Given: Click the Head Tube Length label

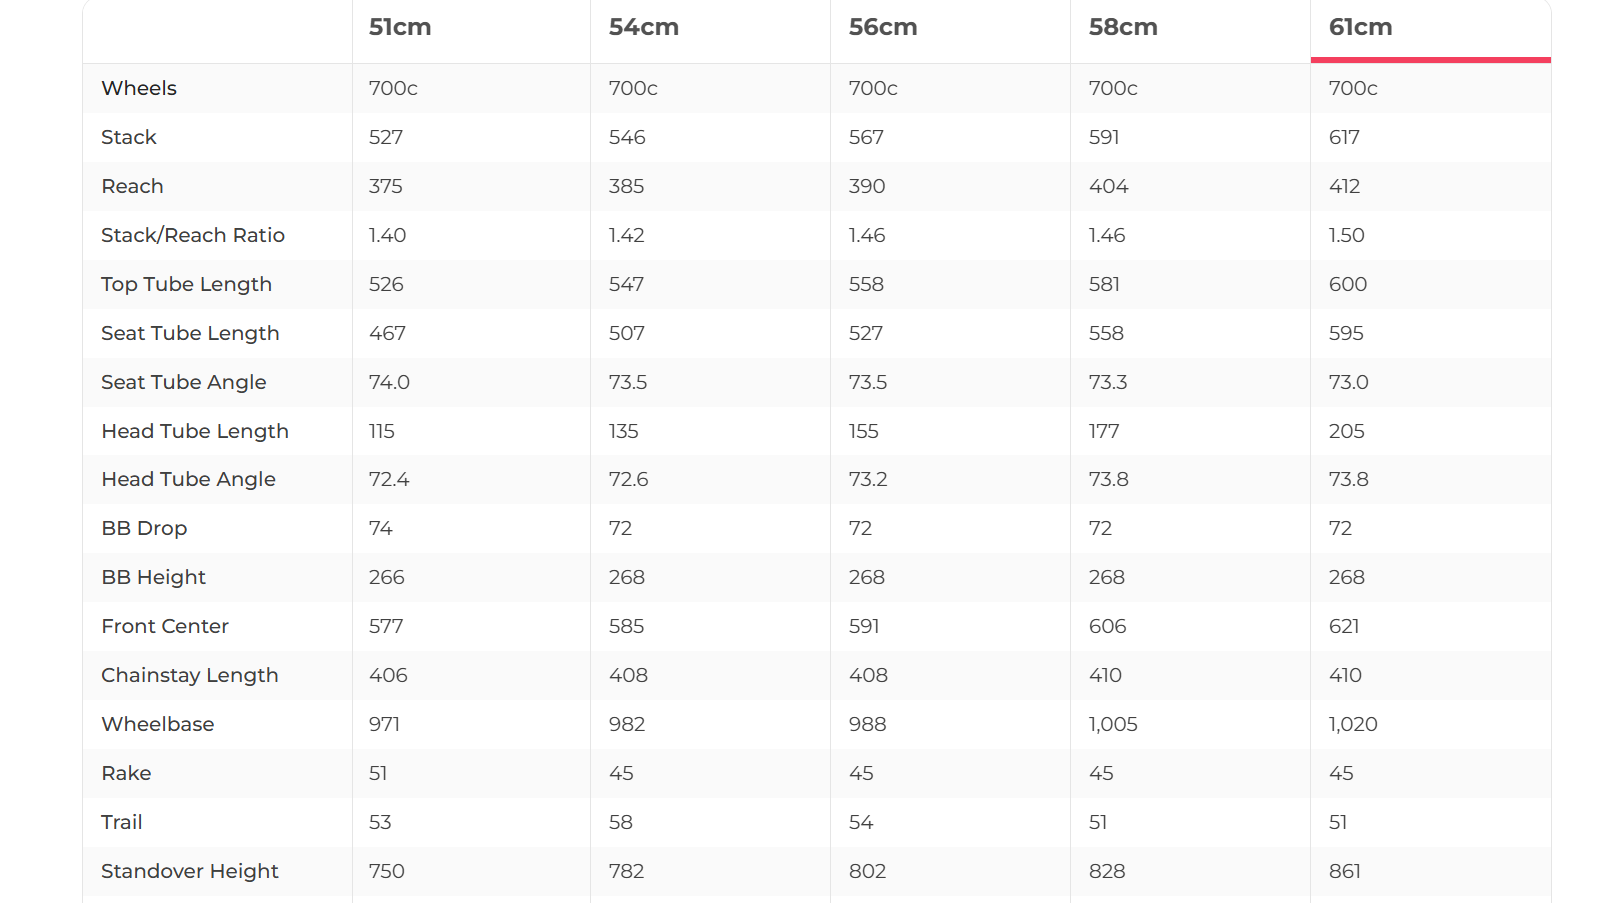Looking at the screenshot, I should 195,431.
